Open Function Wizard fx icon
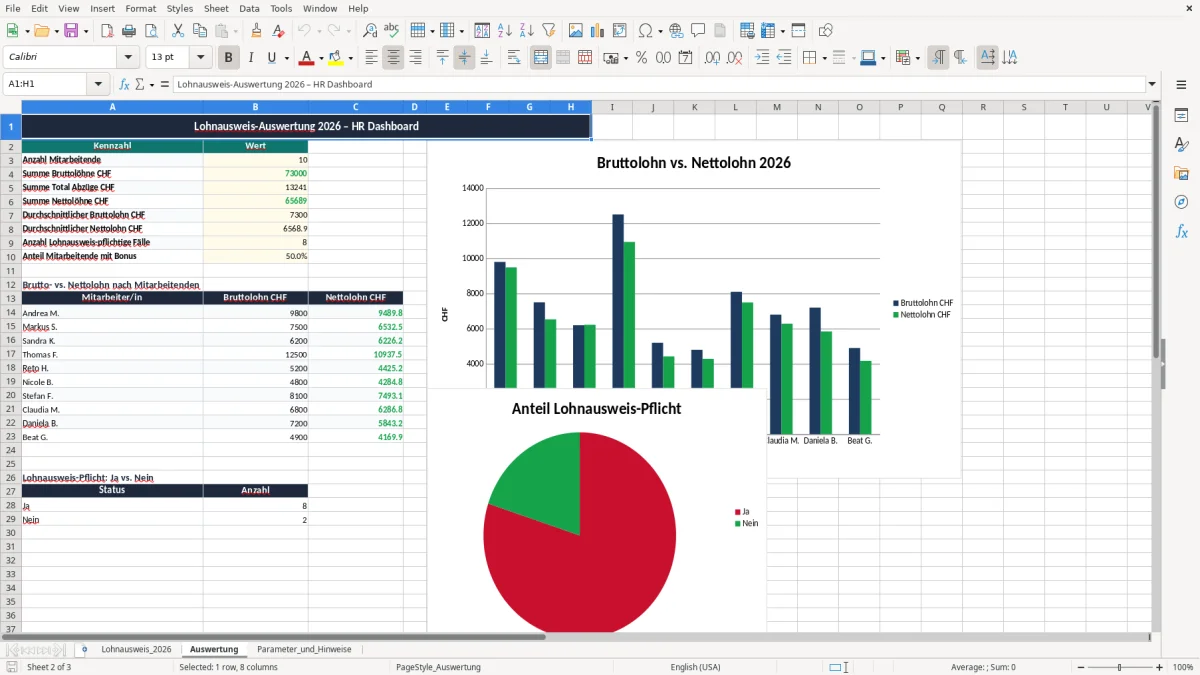 pyautogui.click(x=125, y=84)
